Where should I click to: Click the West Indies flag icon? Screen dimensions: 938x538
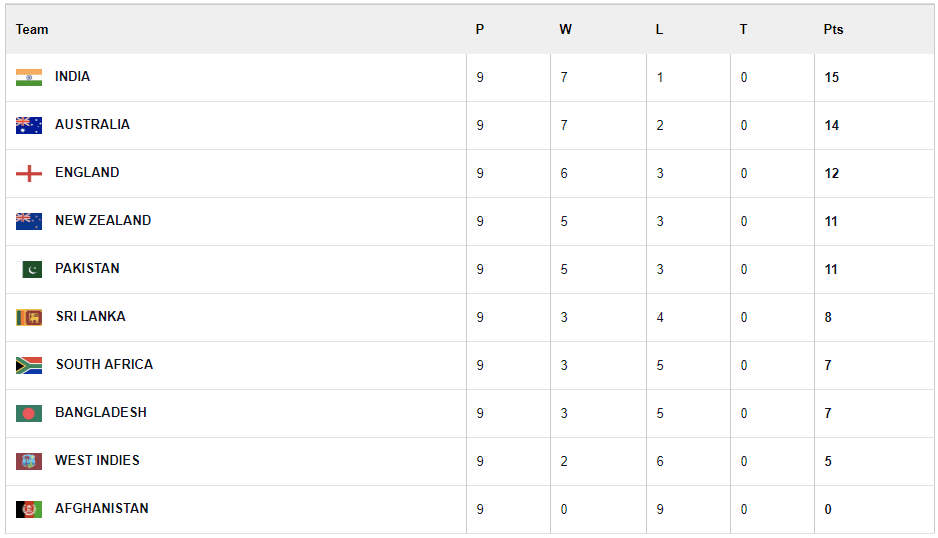(x=29, y=461)
